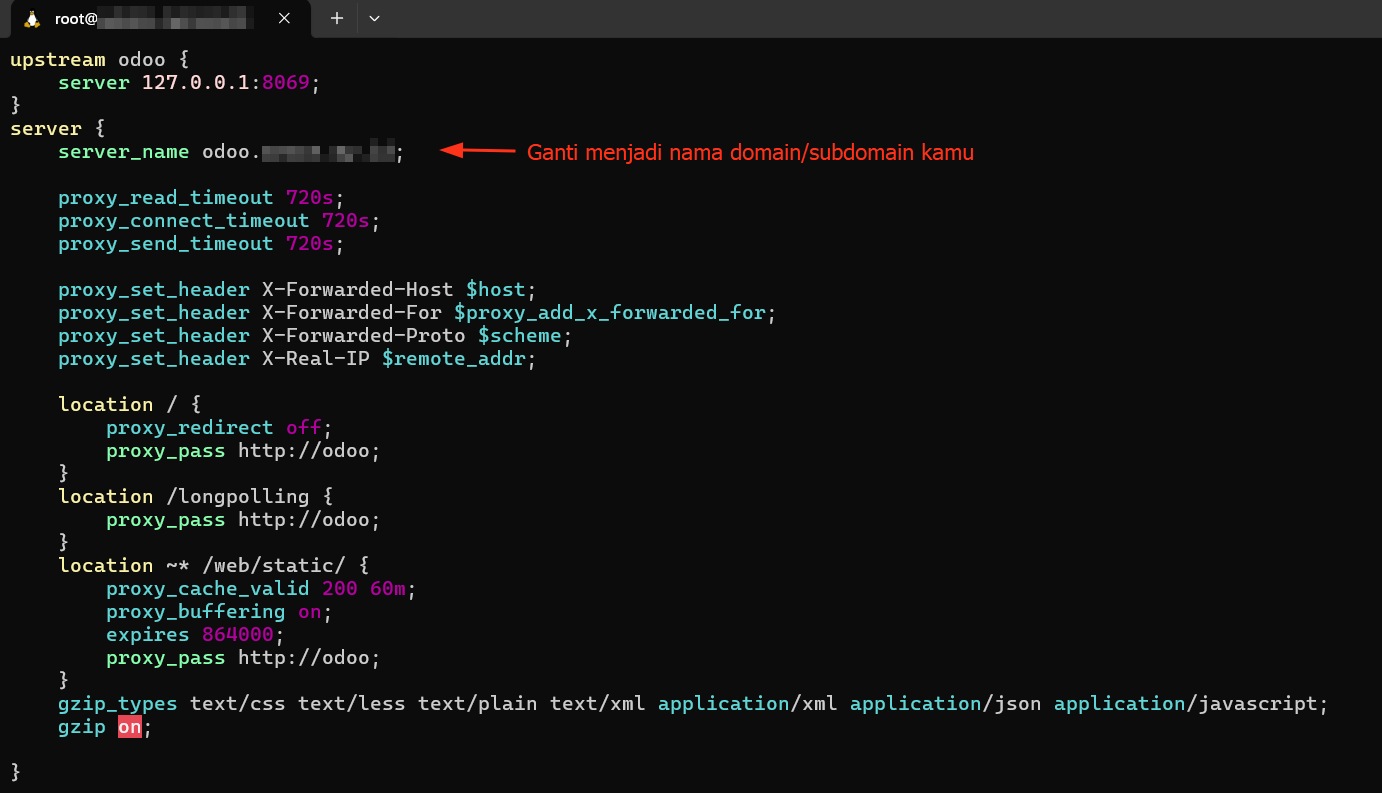Click the proxy_read_timeout 720s value

(310, 197)
